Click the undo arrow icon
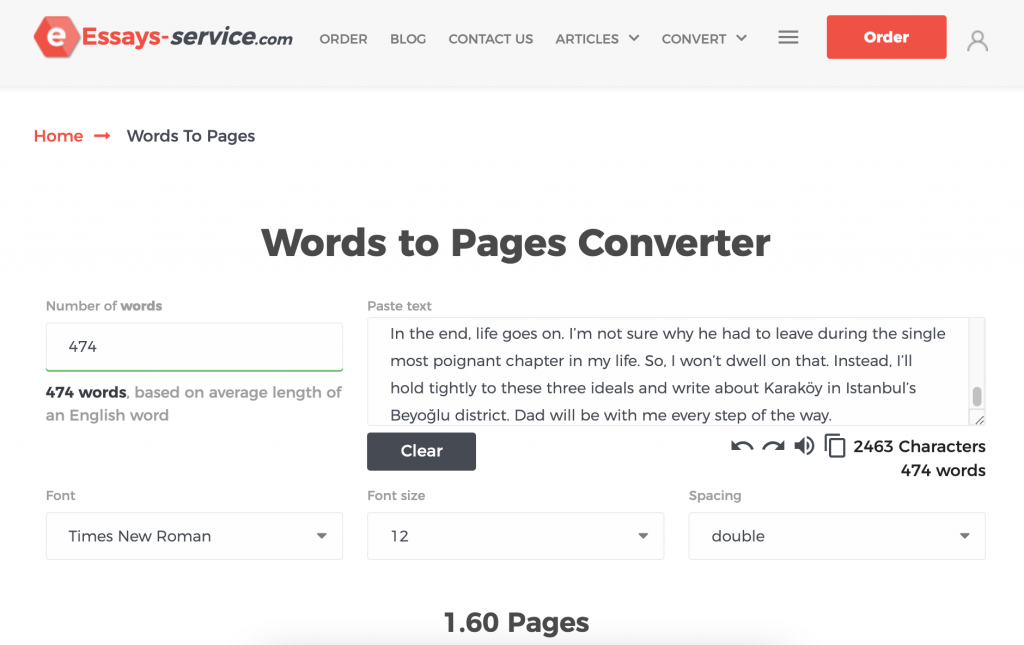Image resolution: width=1024 pixels, height=645 pixels. point(741,445)
